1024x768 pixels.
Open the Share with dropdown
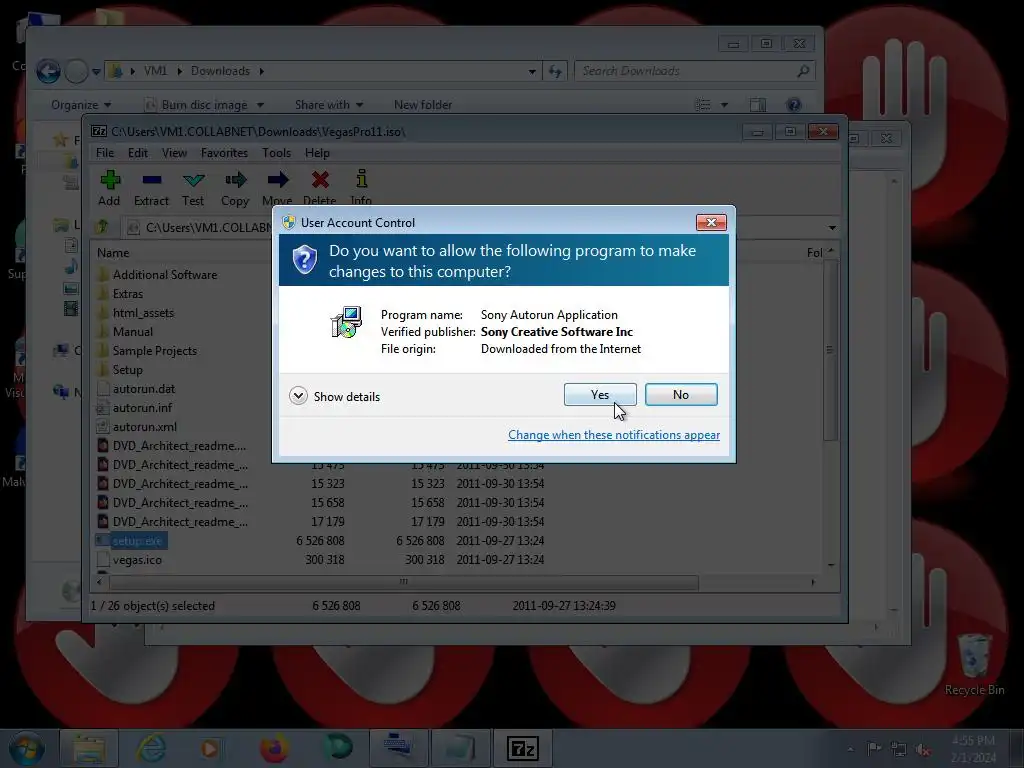pos(328,104)
